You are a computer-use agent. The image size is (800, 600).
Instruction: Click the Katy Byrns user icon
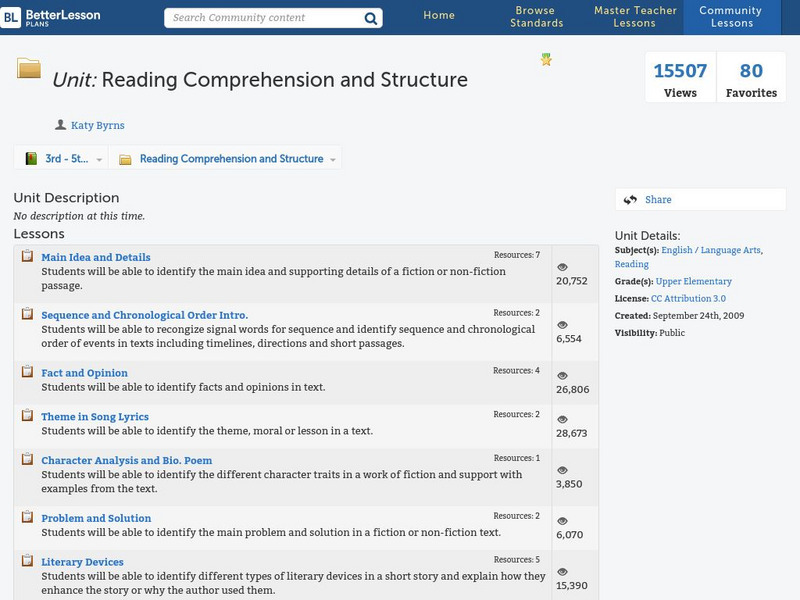coord(60,125)
